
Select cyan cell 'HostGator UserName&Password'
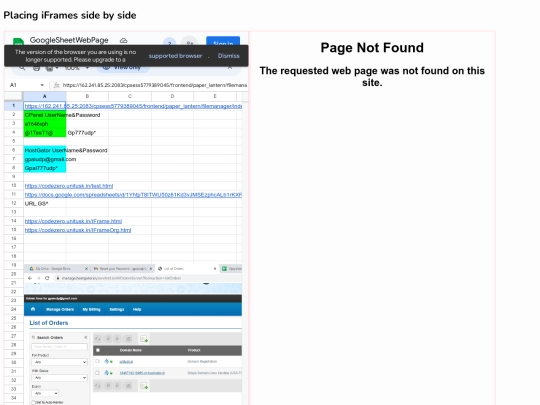(x=45, y=150)
